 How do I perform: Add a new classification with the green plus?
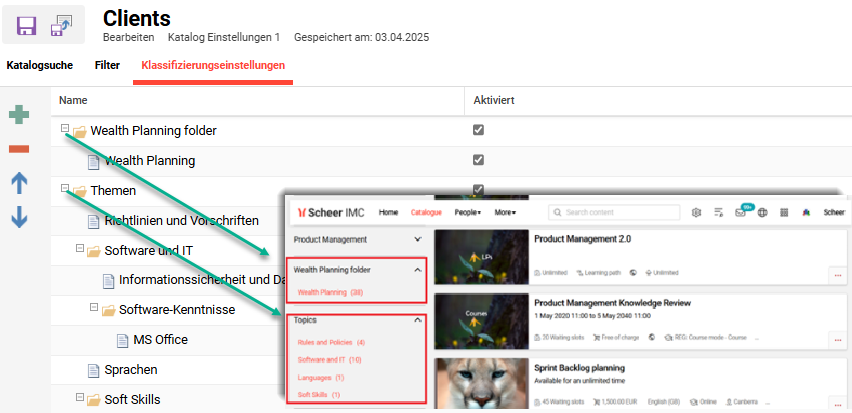click(x=19, y=115)
